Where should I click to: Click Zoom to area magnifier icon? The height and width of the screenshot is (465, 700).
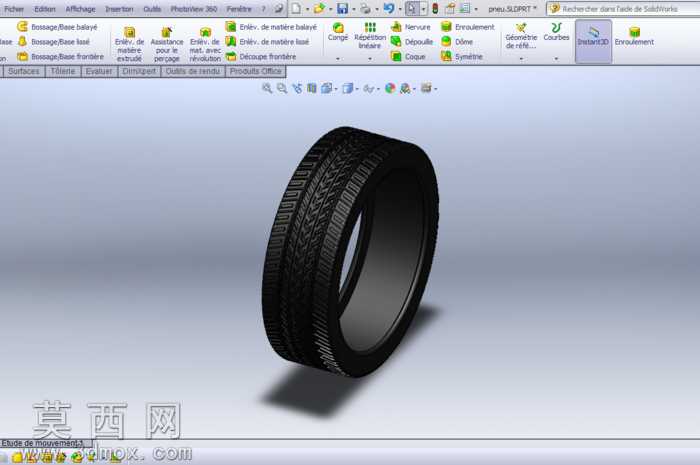point(282,88)
